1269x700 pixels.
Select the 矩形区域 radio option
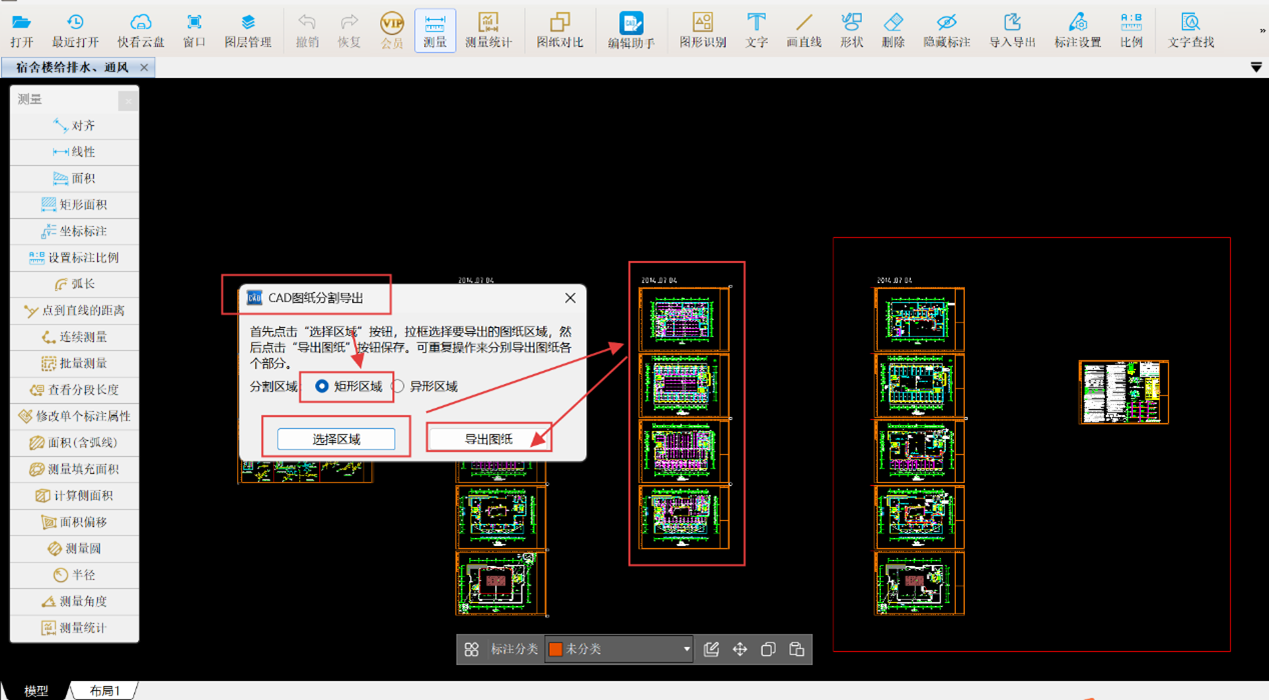[x=322, y=386]
